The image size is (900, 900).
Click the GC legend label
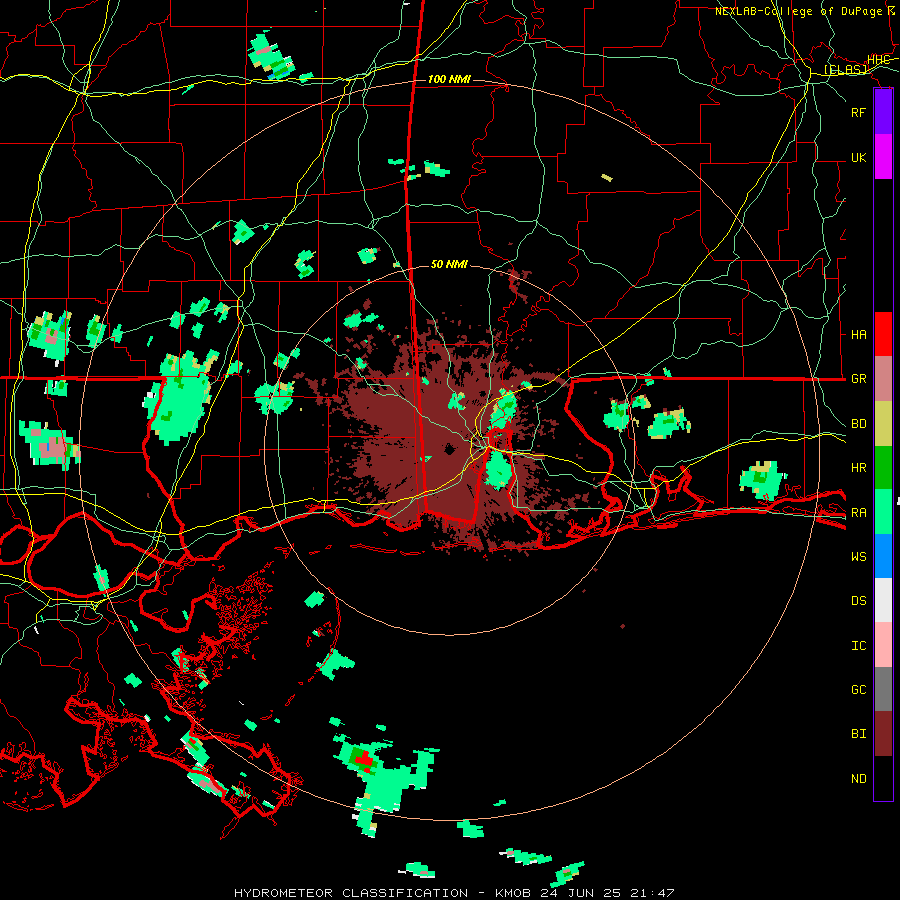click(x=858, y=690)
